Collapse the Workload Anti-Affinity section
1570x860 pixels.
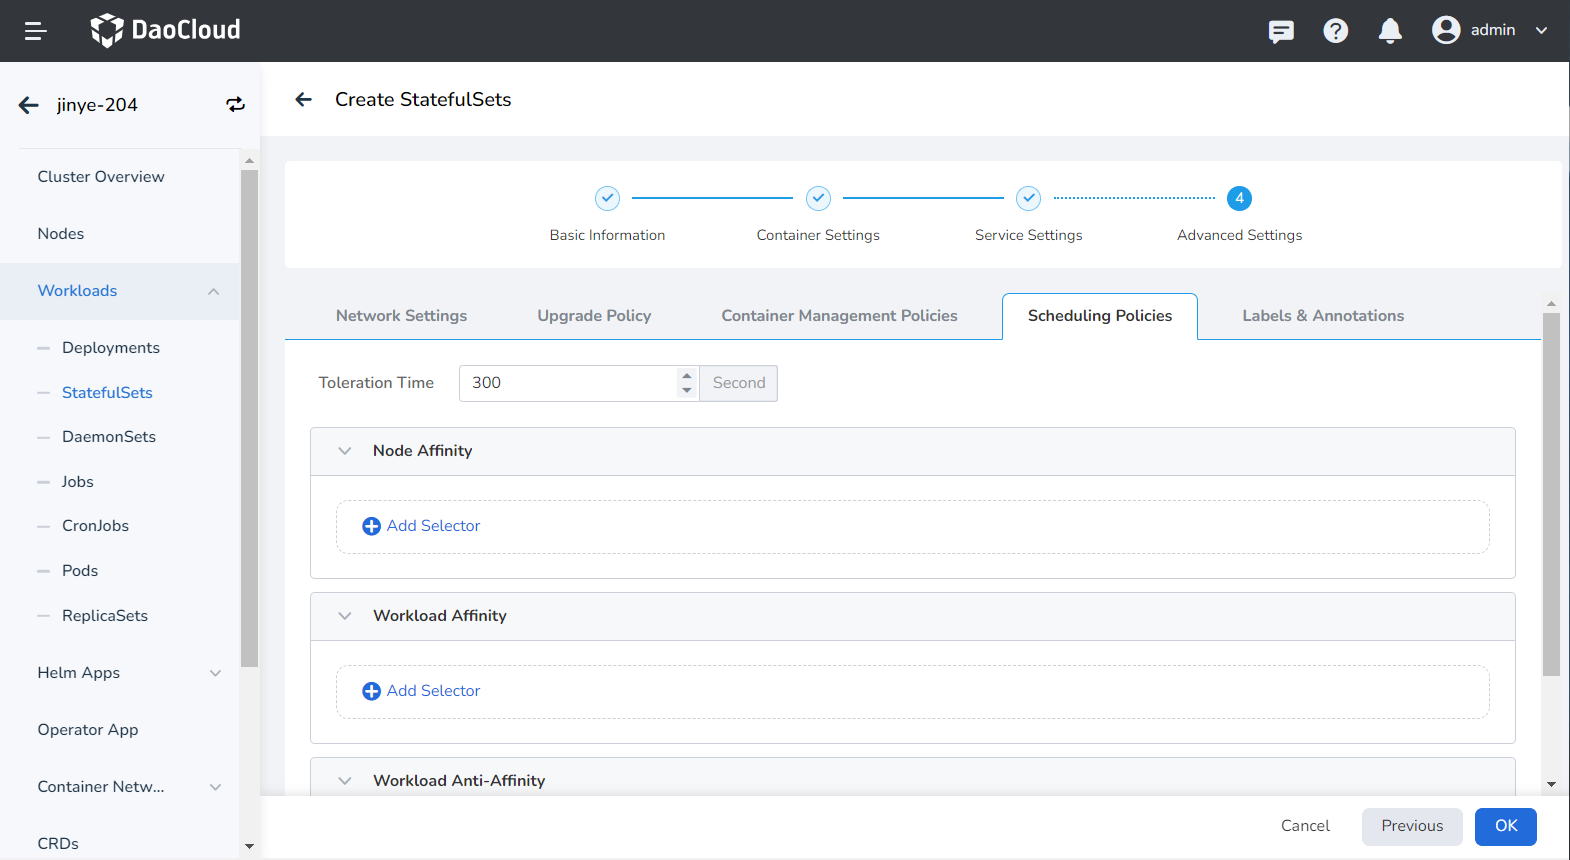click(345, 781)
